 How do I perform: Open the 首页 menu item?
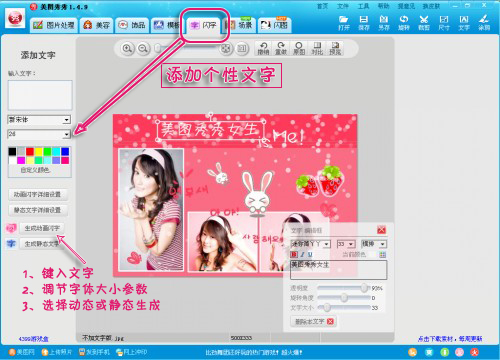322,6
